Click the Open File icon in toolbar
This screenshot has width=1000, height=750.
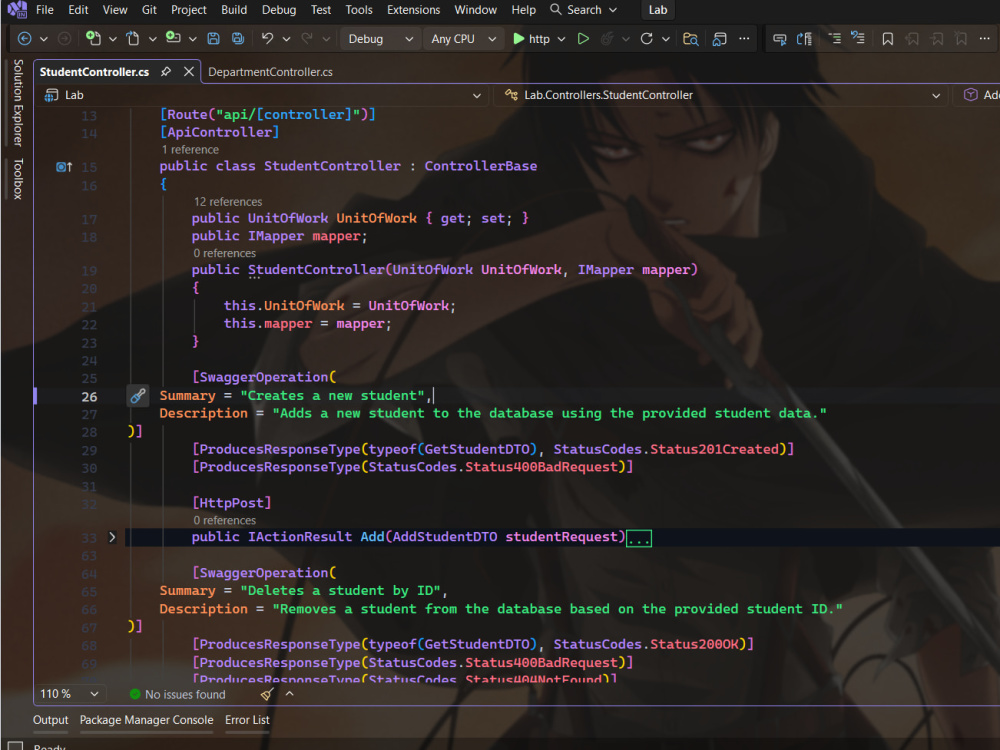[x=133, y=39]
